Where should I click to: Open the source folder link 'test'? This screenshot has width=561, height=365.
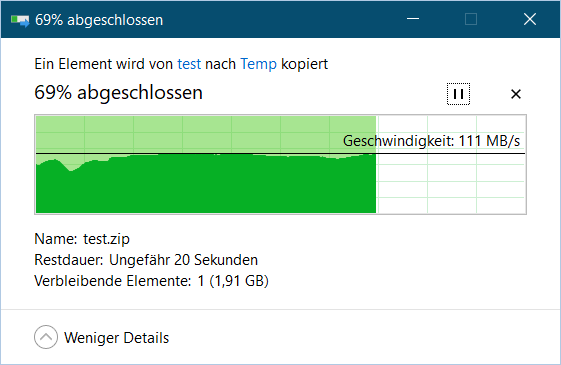(189, 64)
